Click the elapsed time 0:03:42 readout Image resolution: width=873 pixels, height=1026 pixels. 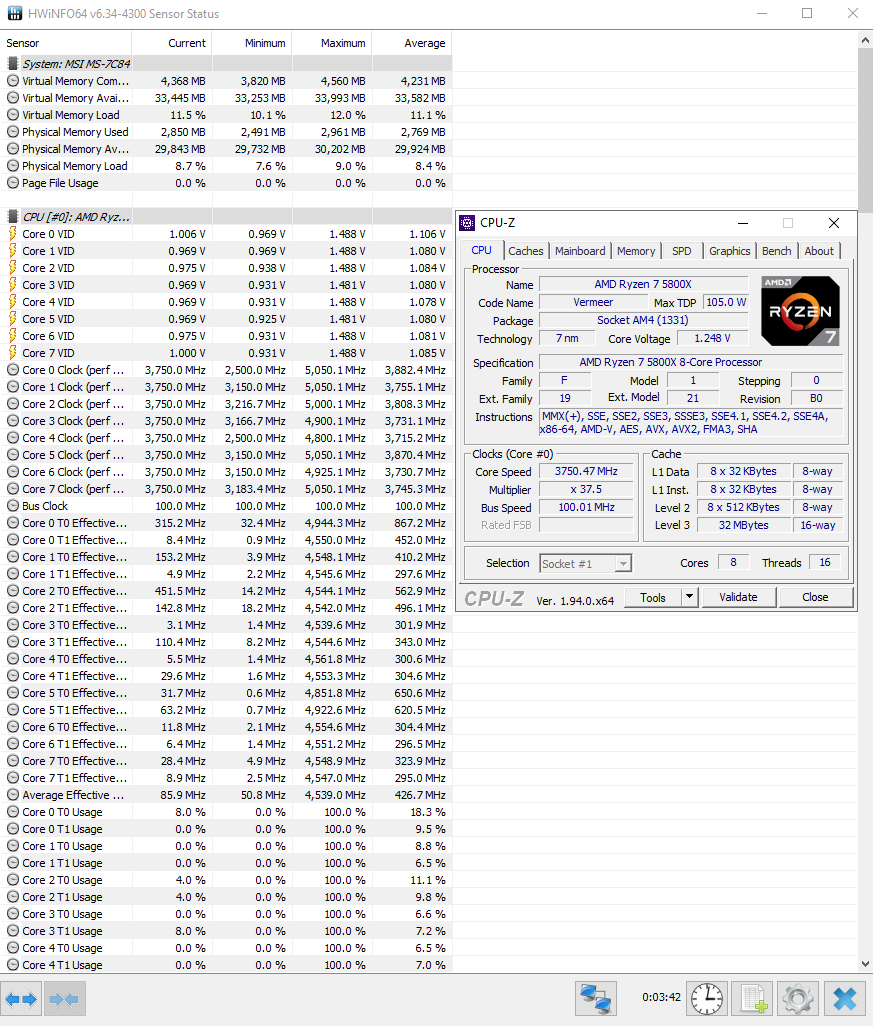[x=661, y=997]
